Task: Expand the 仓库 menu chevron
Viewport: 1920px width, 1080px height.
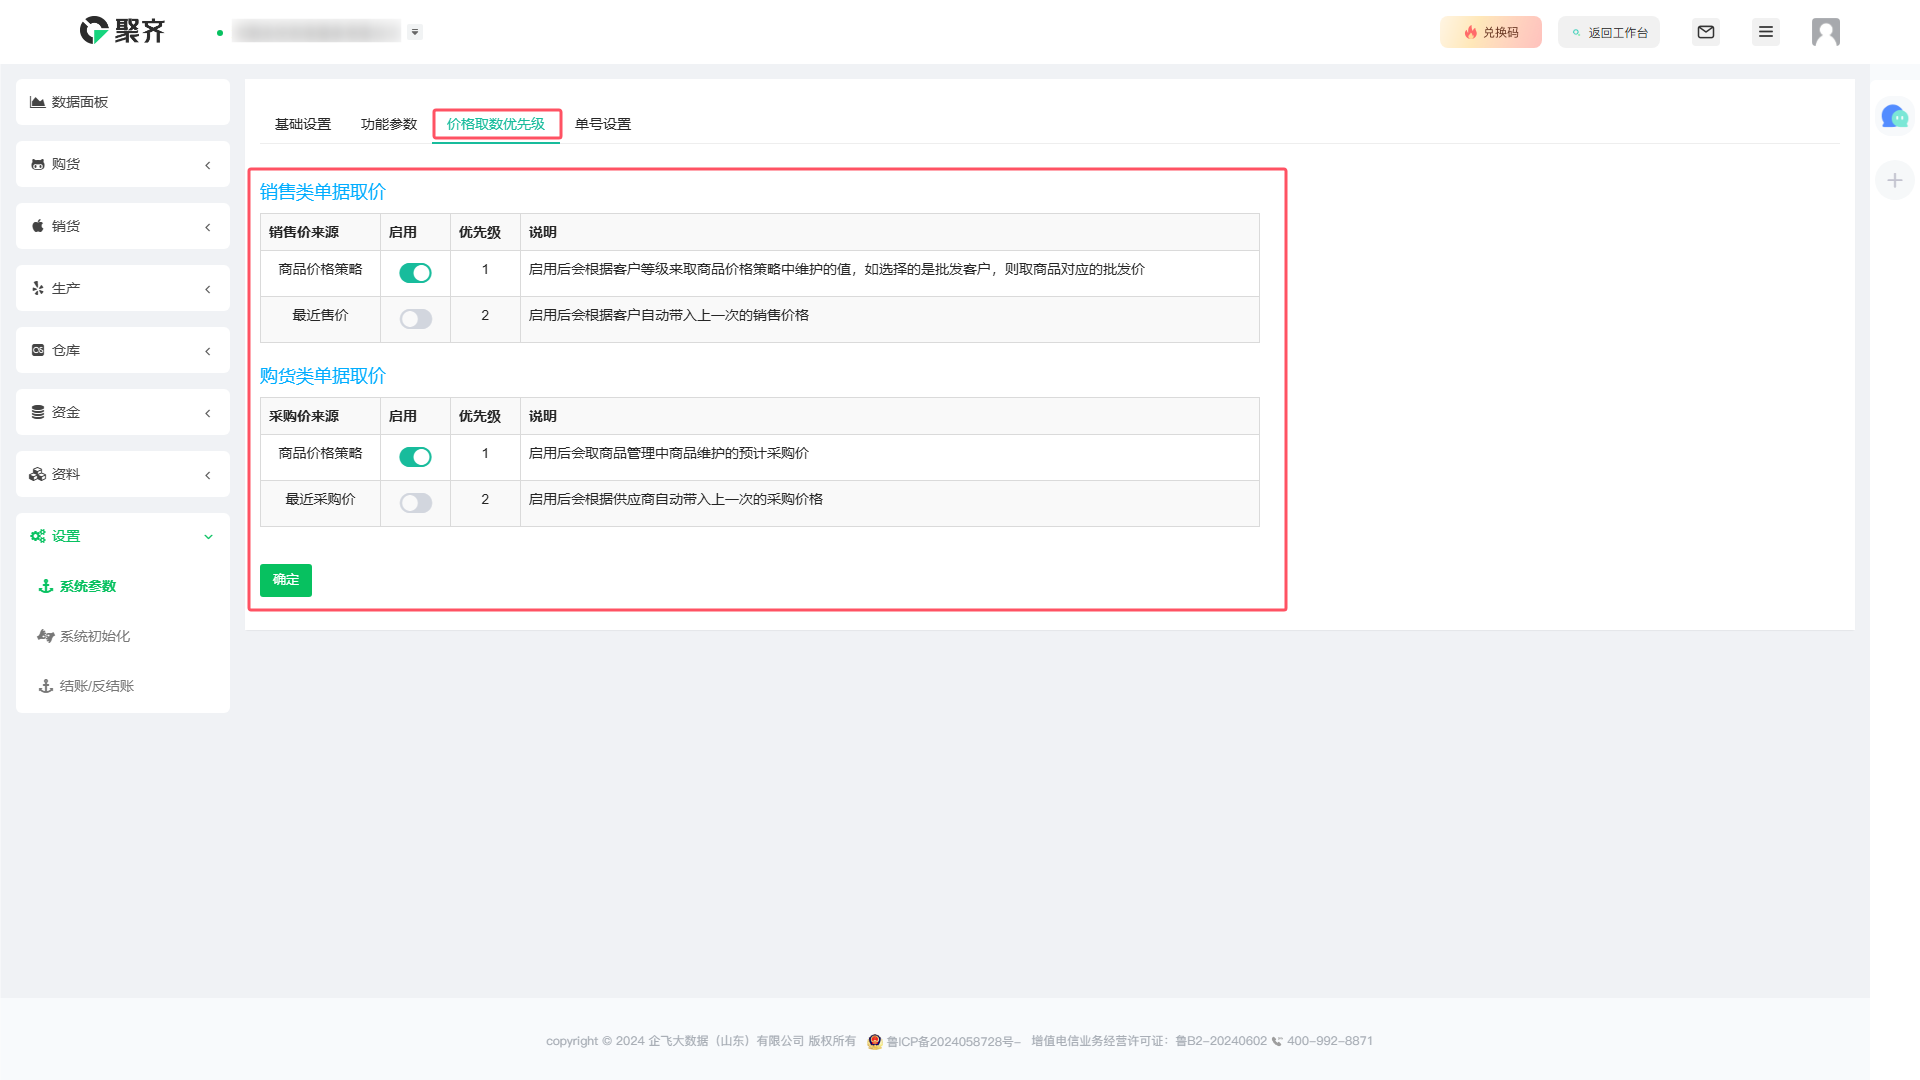Action: [208, 351]
